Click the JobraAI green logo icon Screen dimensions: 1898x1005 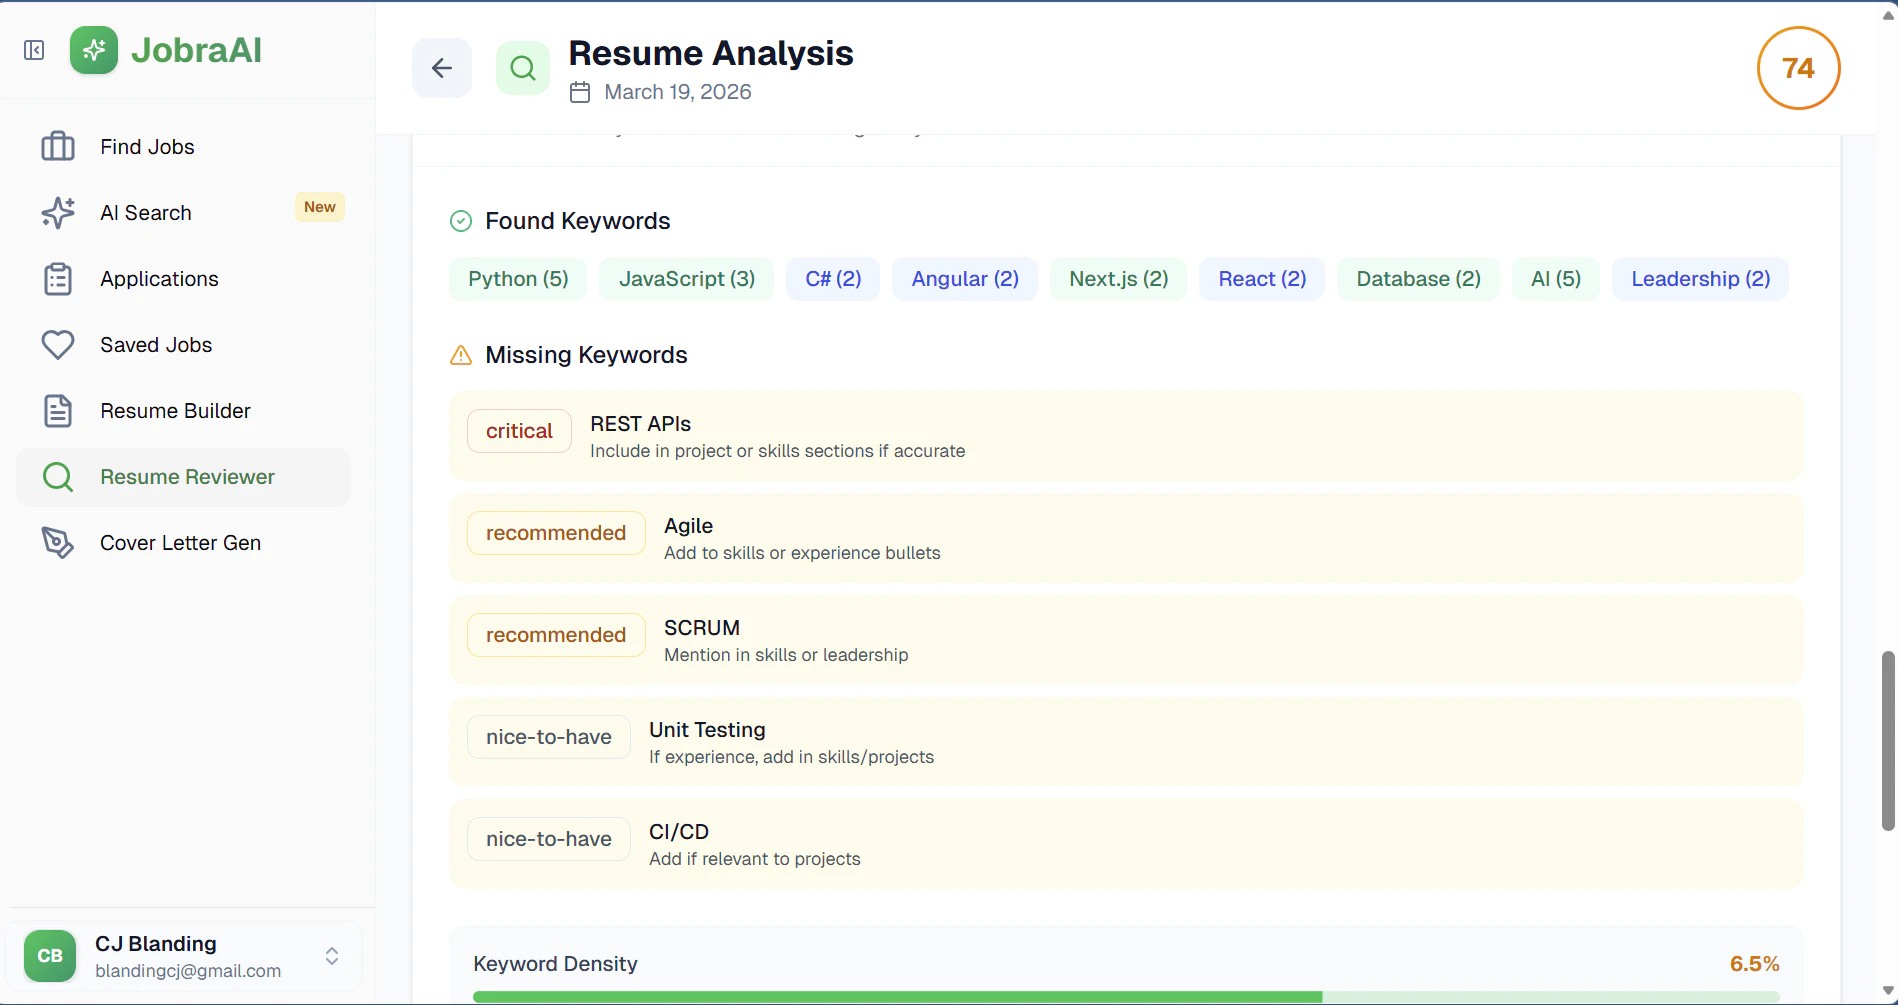[94, 50]
